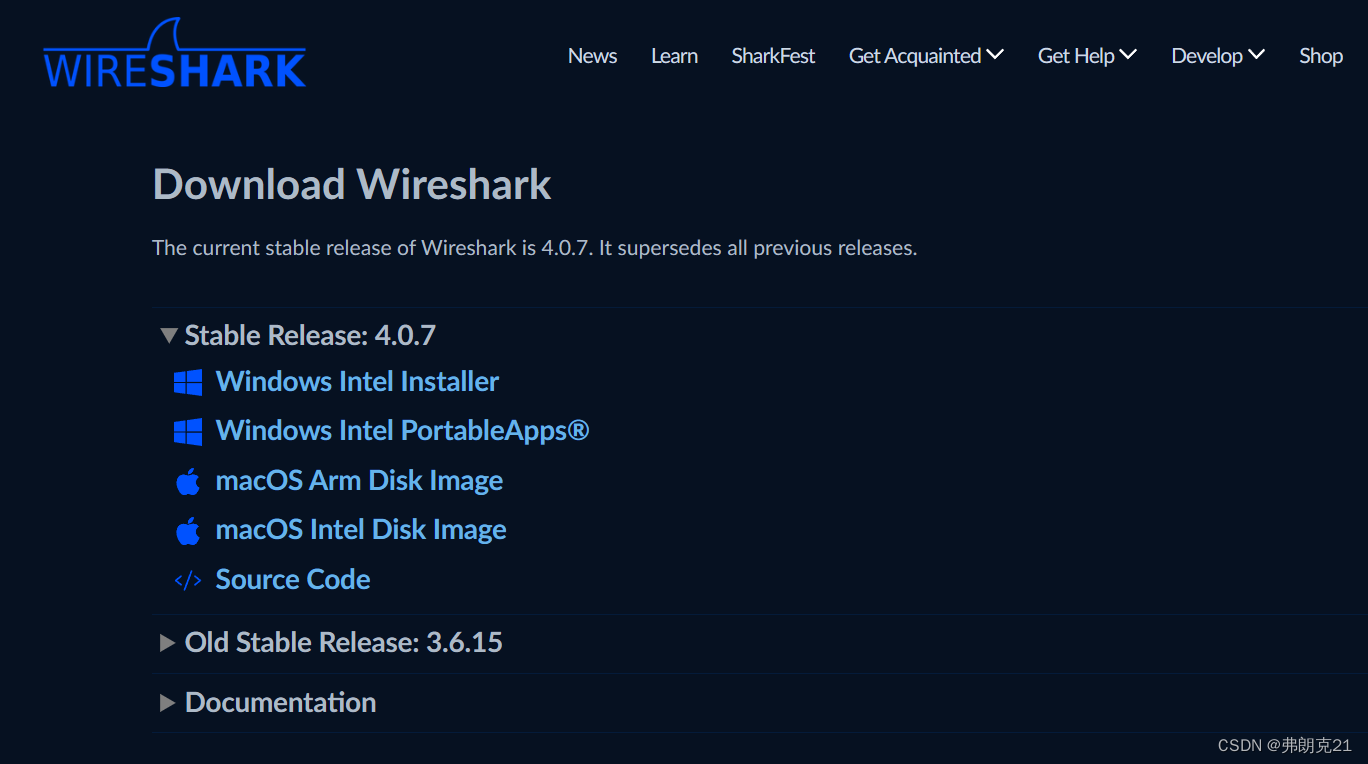Open the Get Acquainted dropdown menu
The width and height of the screenshot is (1368, 764).
[926, 56]
